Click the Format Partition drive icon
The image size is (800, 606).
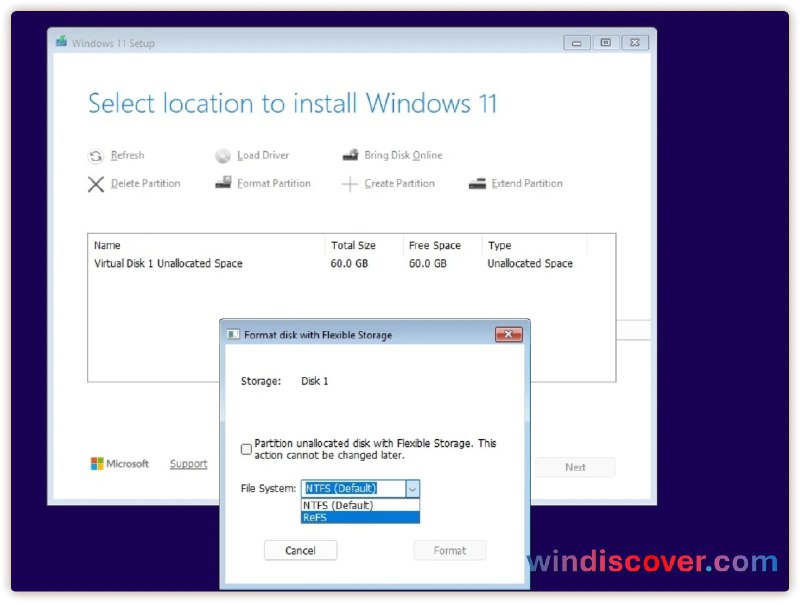click(x=223, y=183)
